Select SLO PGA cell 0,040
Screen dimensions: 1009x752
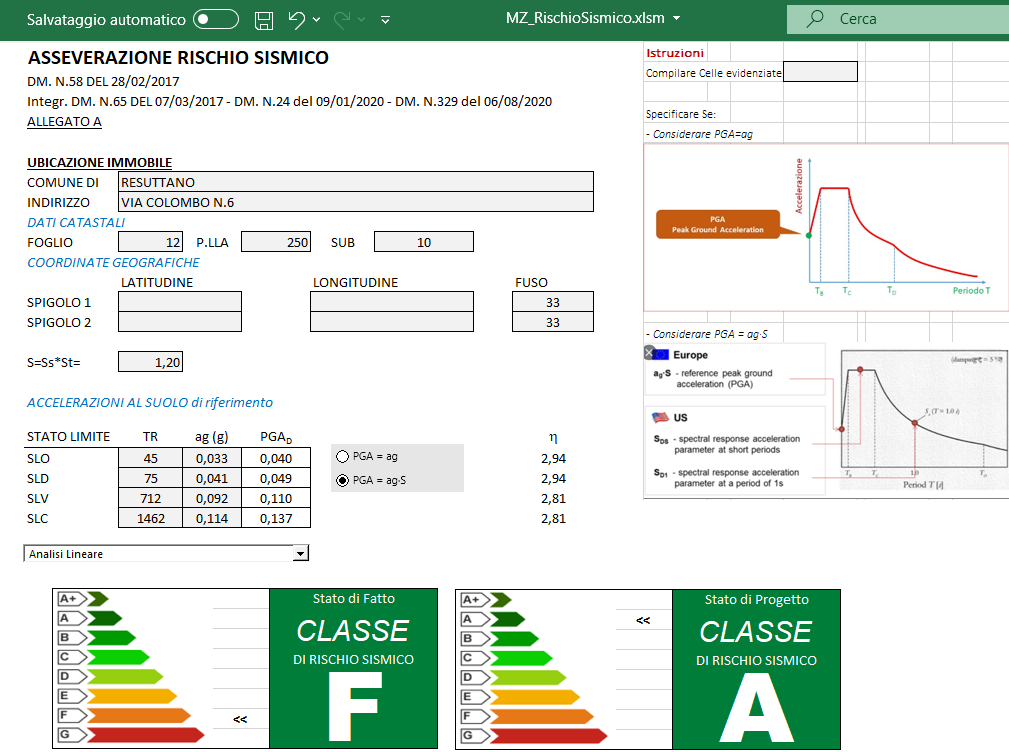(276, 458)
